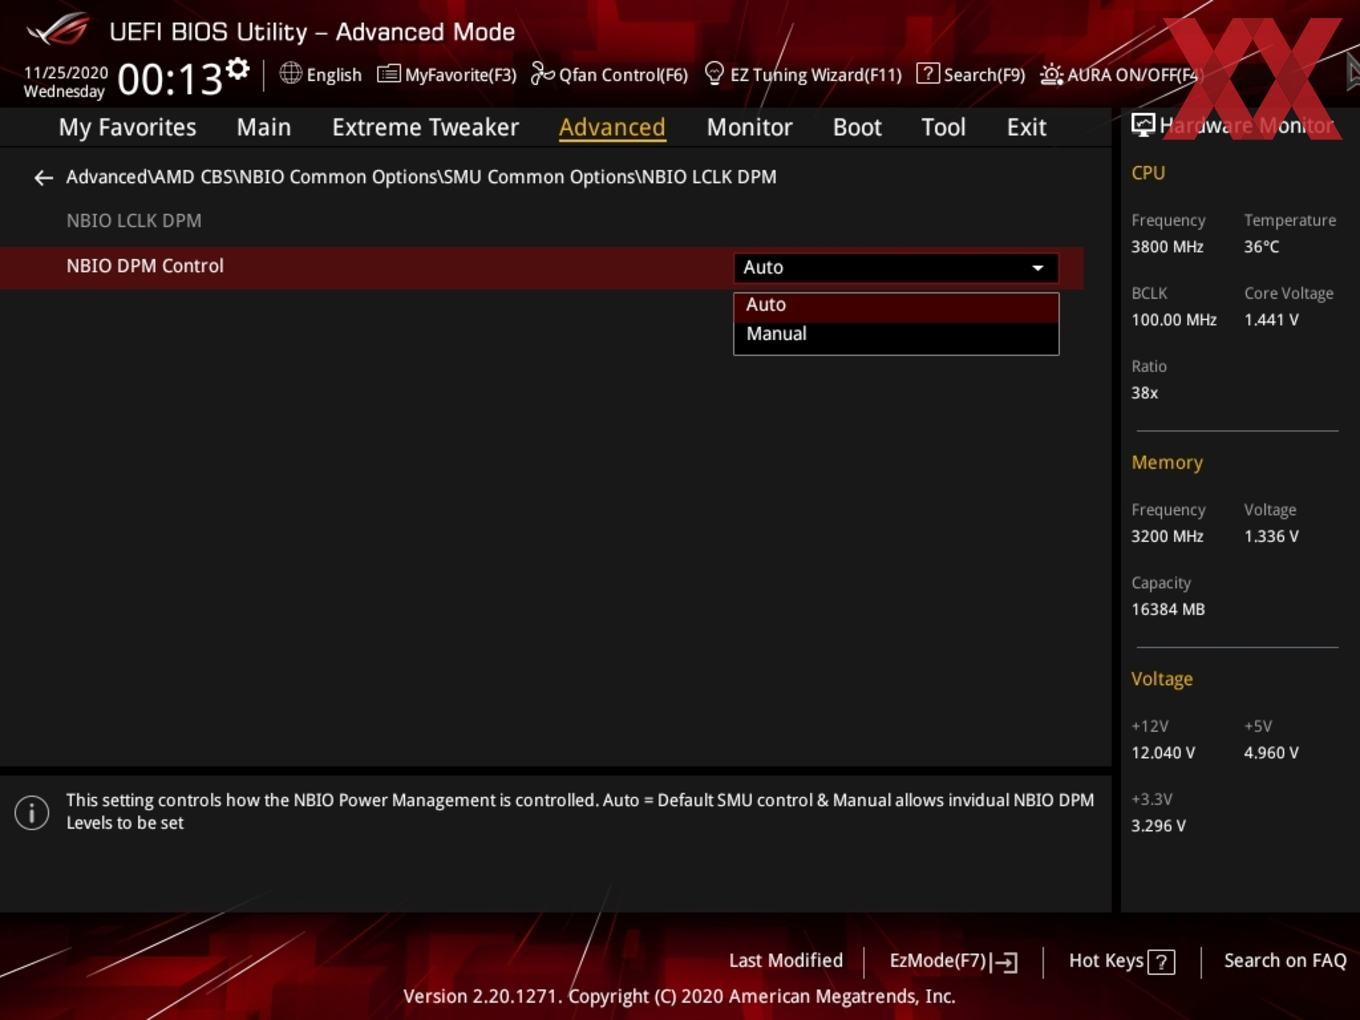
Task: Open the Extreme Tweaker tab
Action: [x=425, y=128]
